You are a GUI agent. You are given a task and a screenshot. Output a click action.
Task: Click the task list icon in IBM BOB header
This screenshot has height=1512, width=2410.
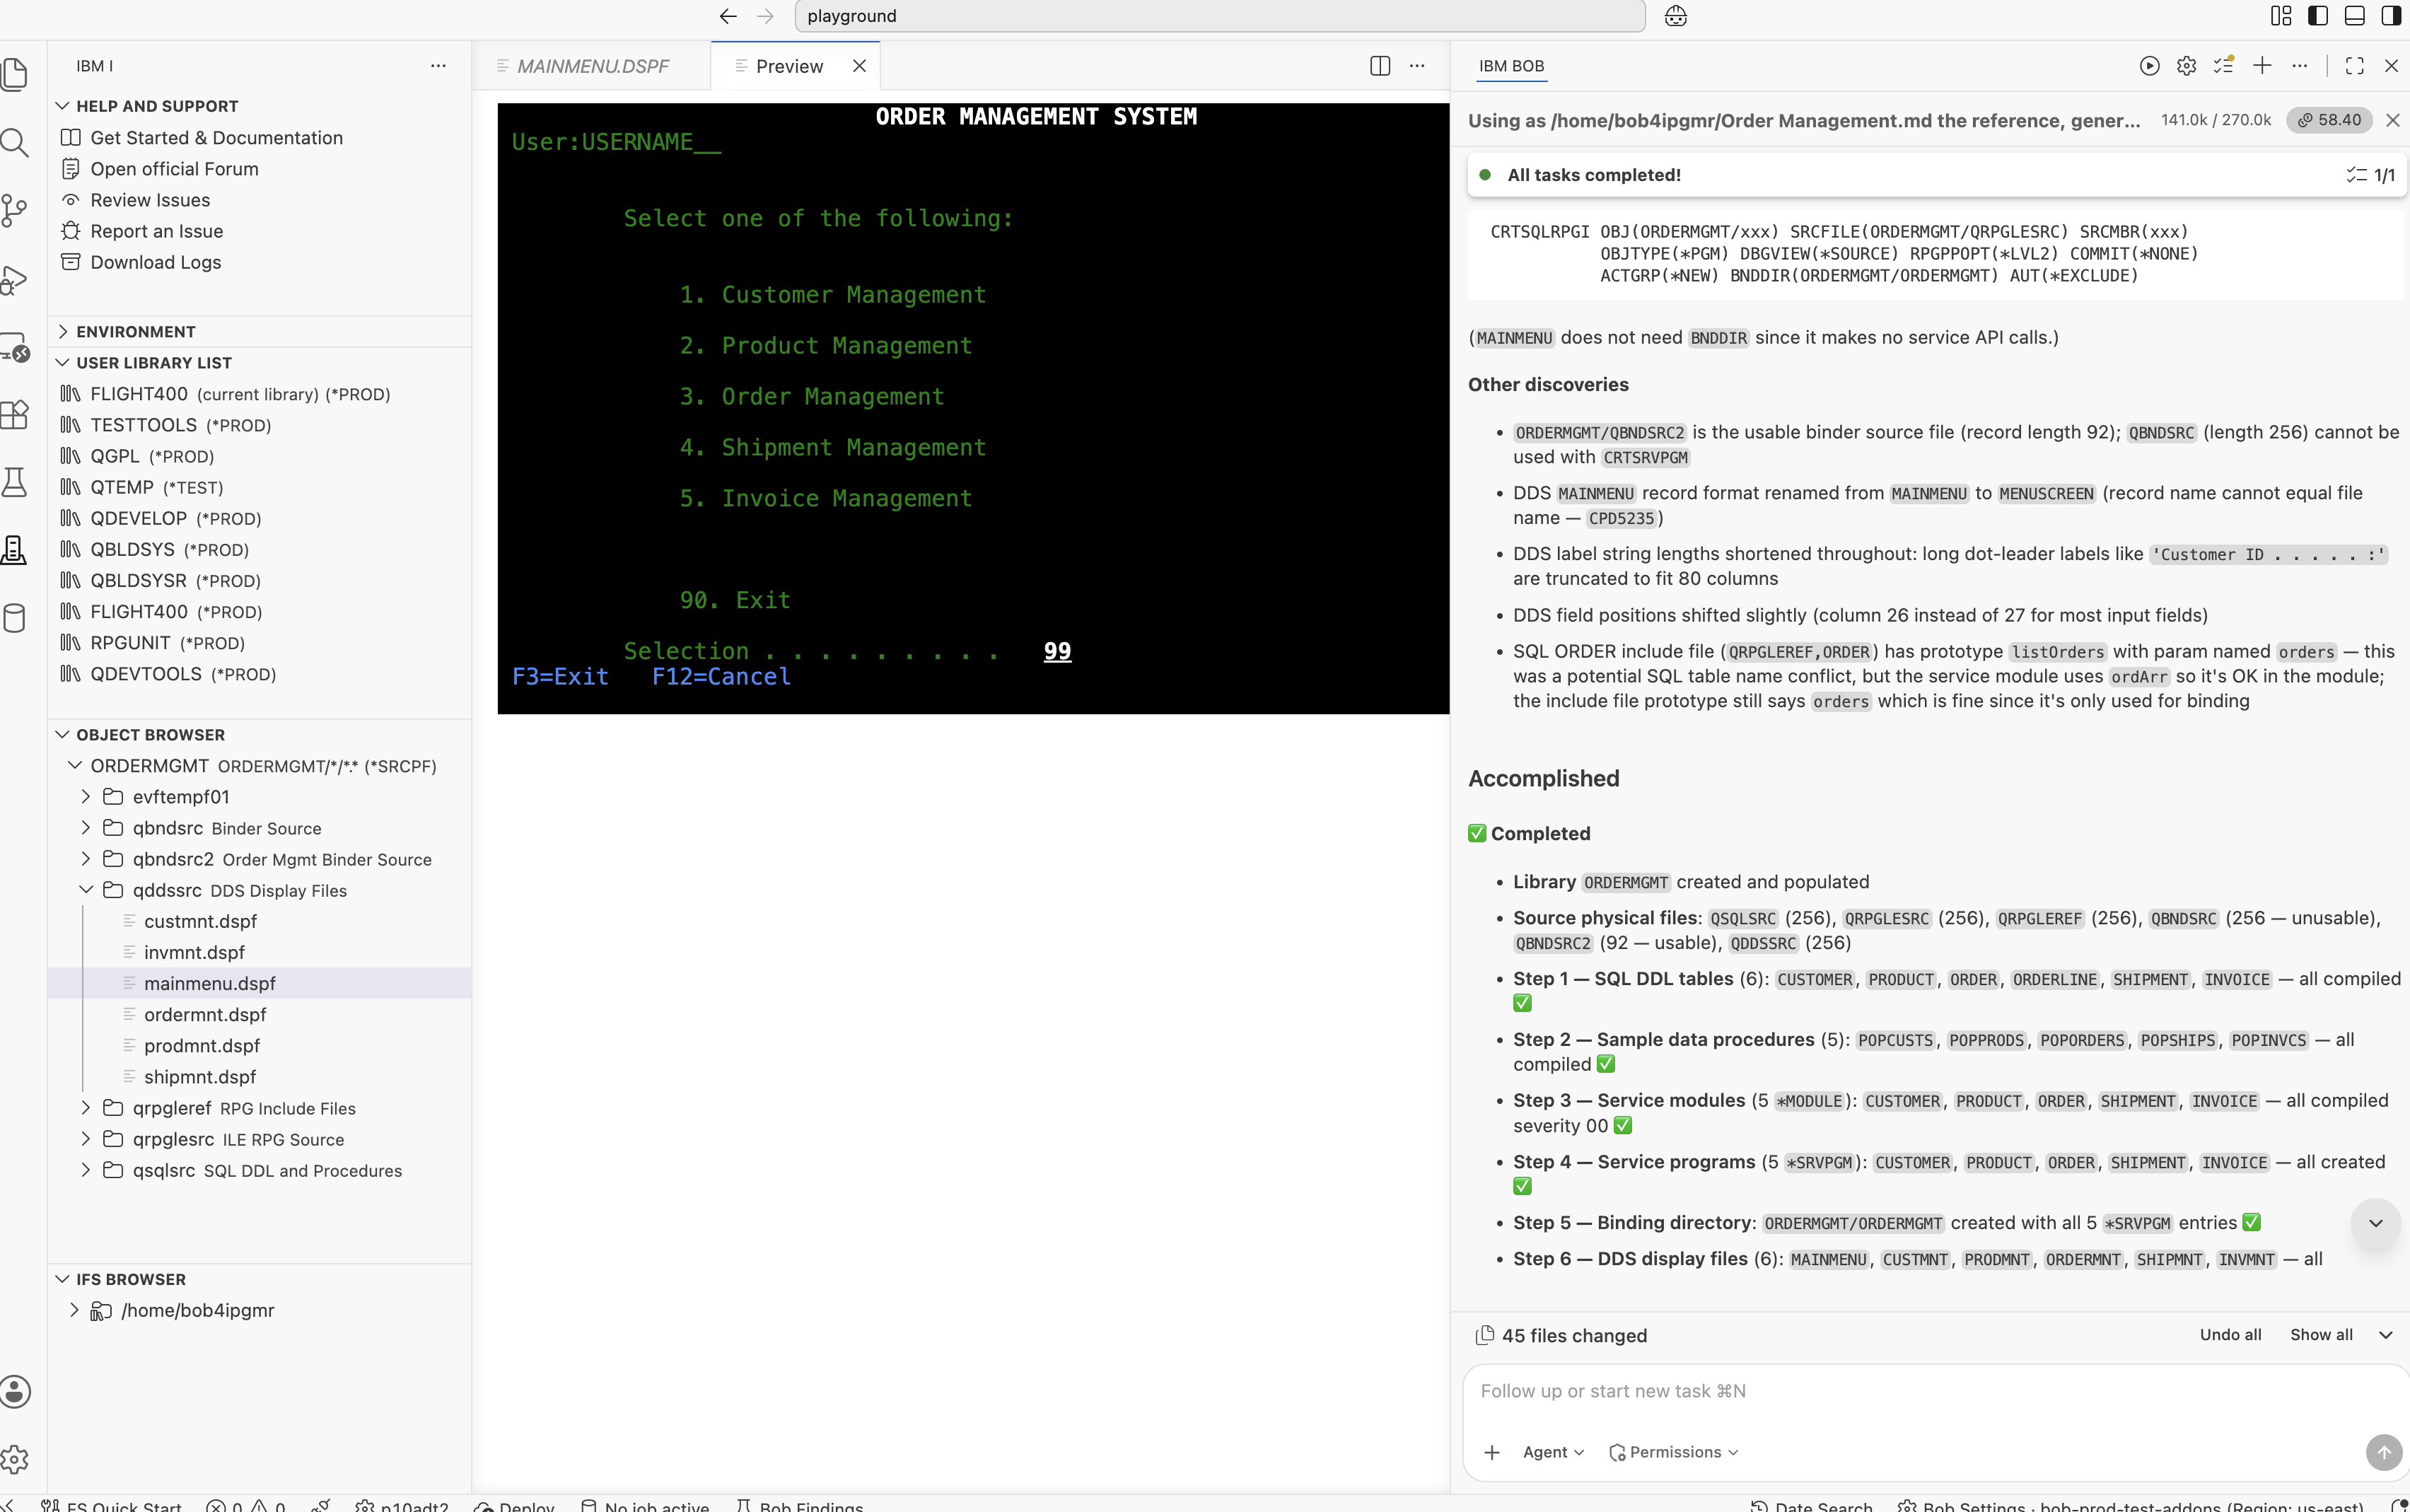tap(2224, 66)
